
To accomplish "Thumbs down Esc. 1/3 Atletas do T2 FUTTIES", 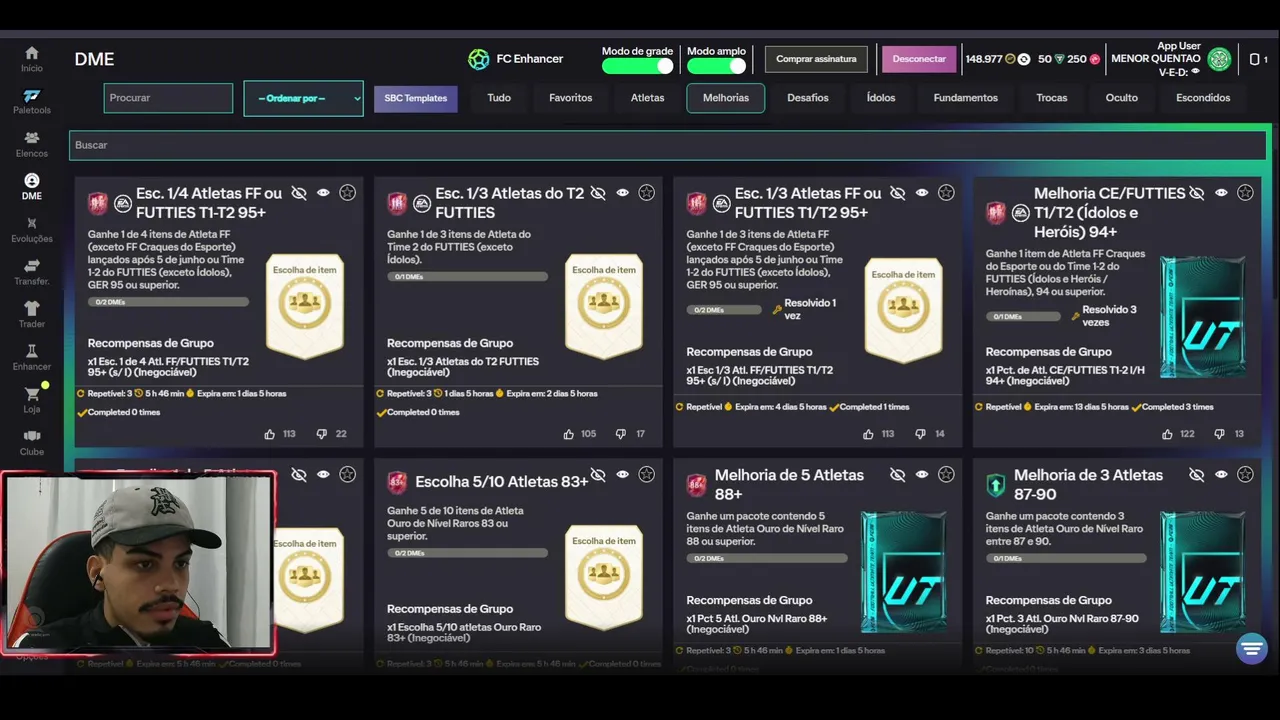I will [621, 434].
